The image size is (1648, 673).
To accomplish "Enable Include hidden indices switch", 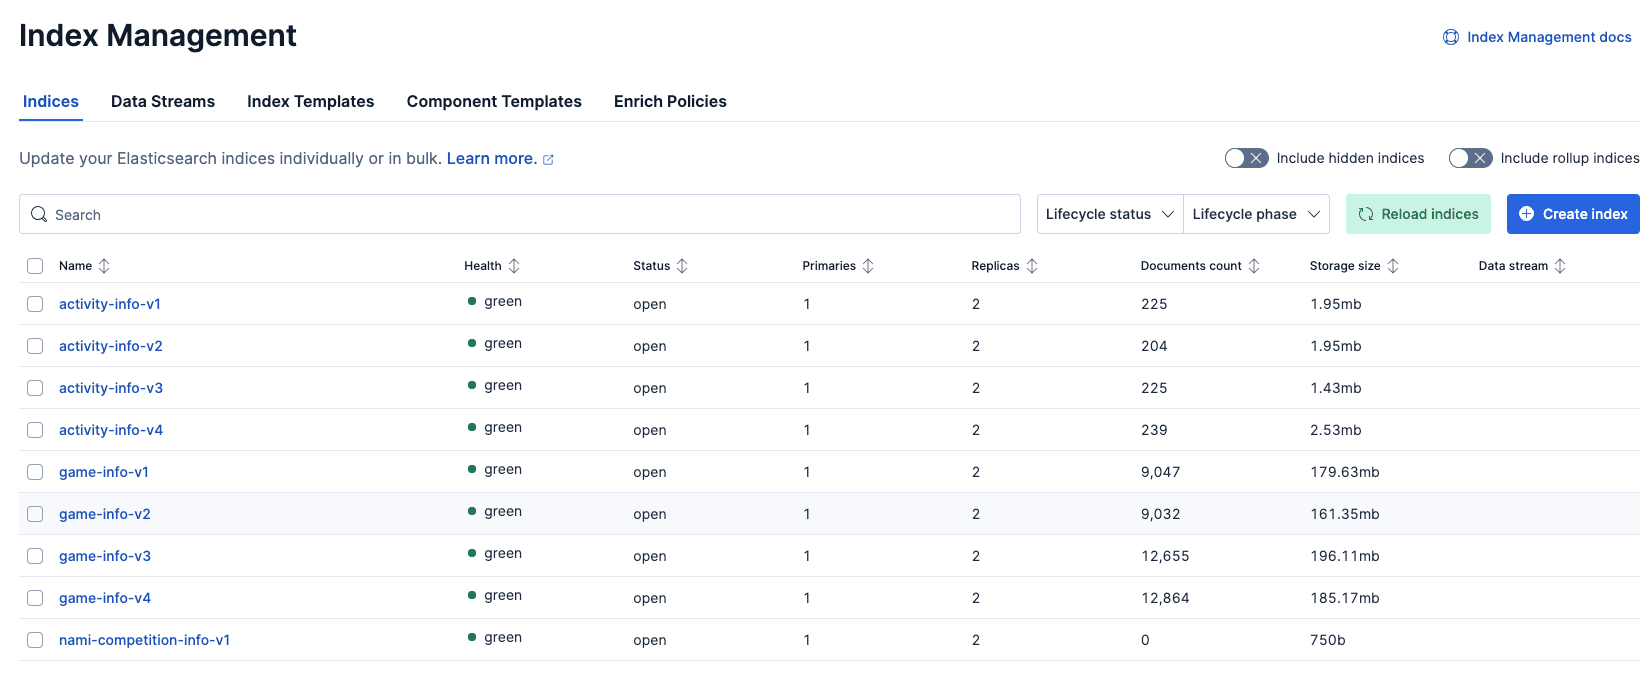I will [x=1246, y=158].
